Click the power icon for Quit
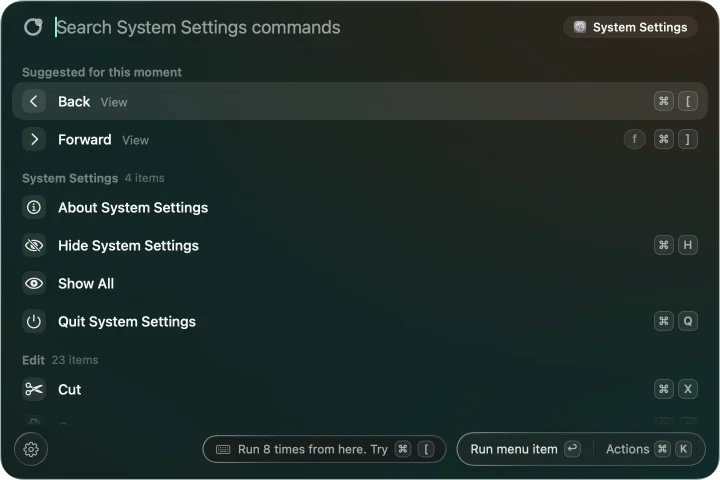This screenshot has height=480, width=720. coord(34,322)
